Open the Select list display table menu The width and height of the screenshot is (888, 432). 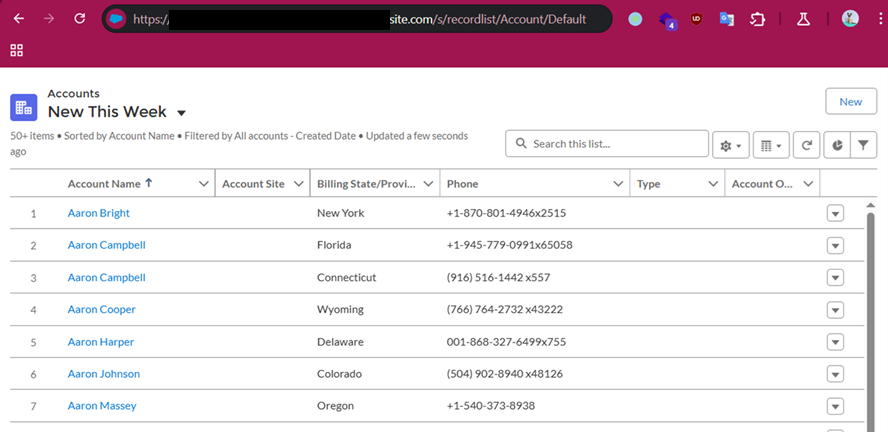coord(771,146)
